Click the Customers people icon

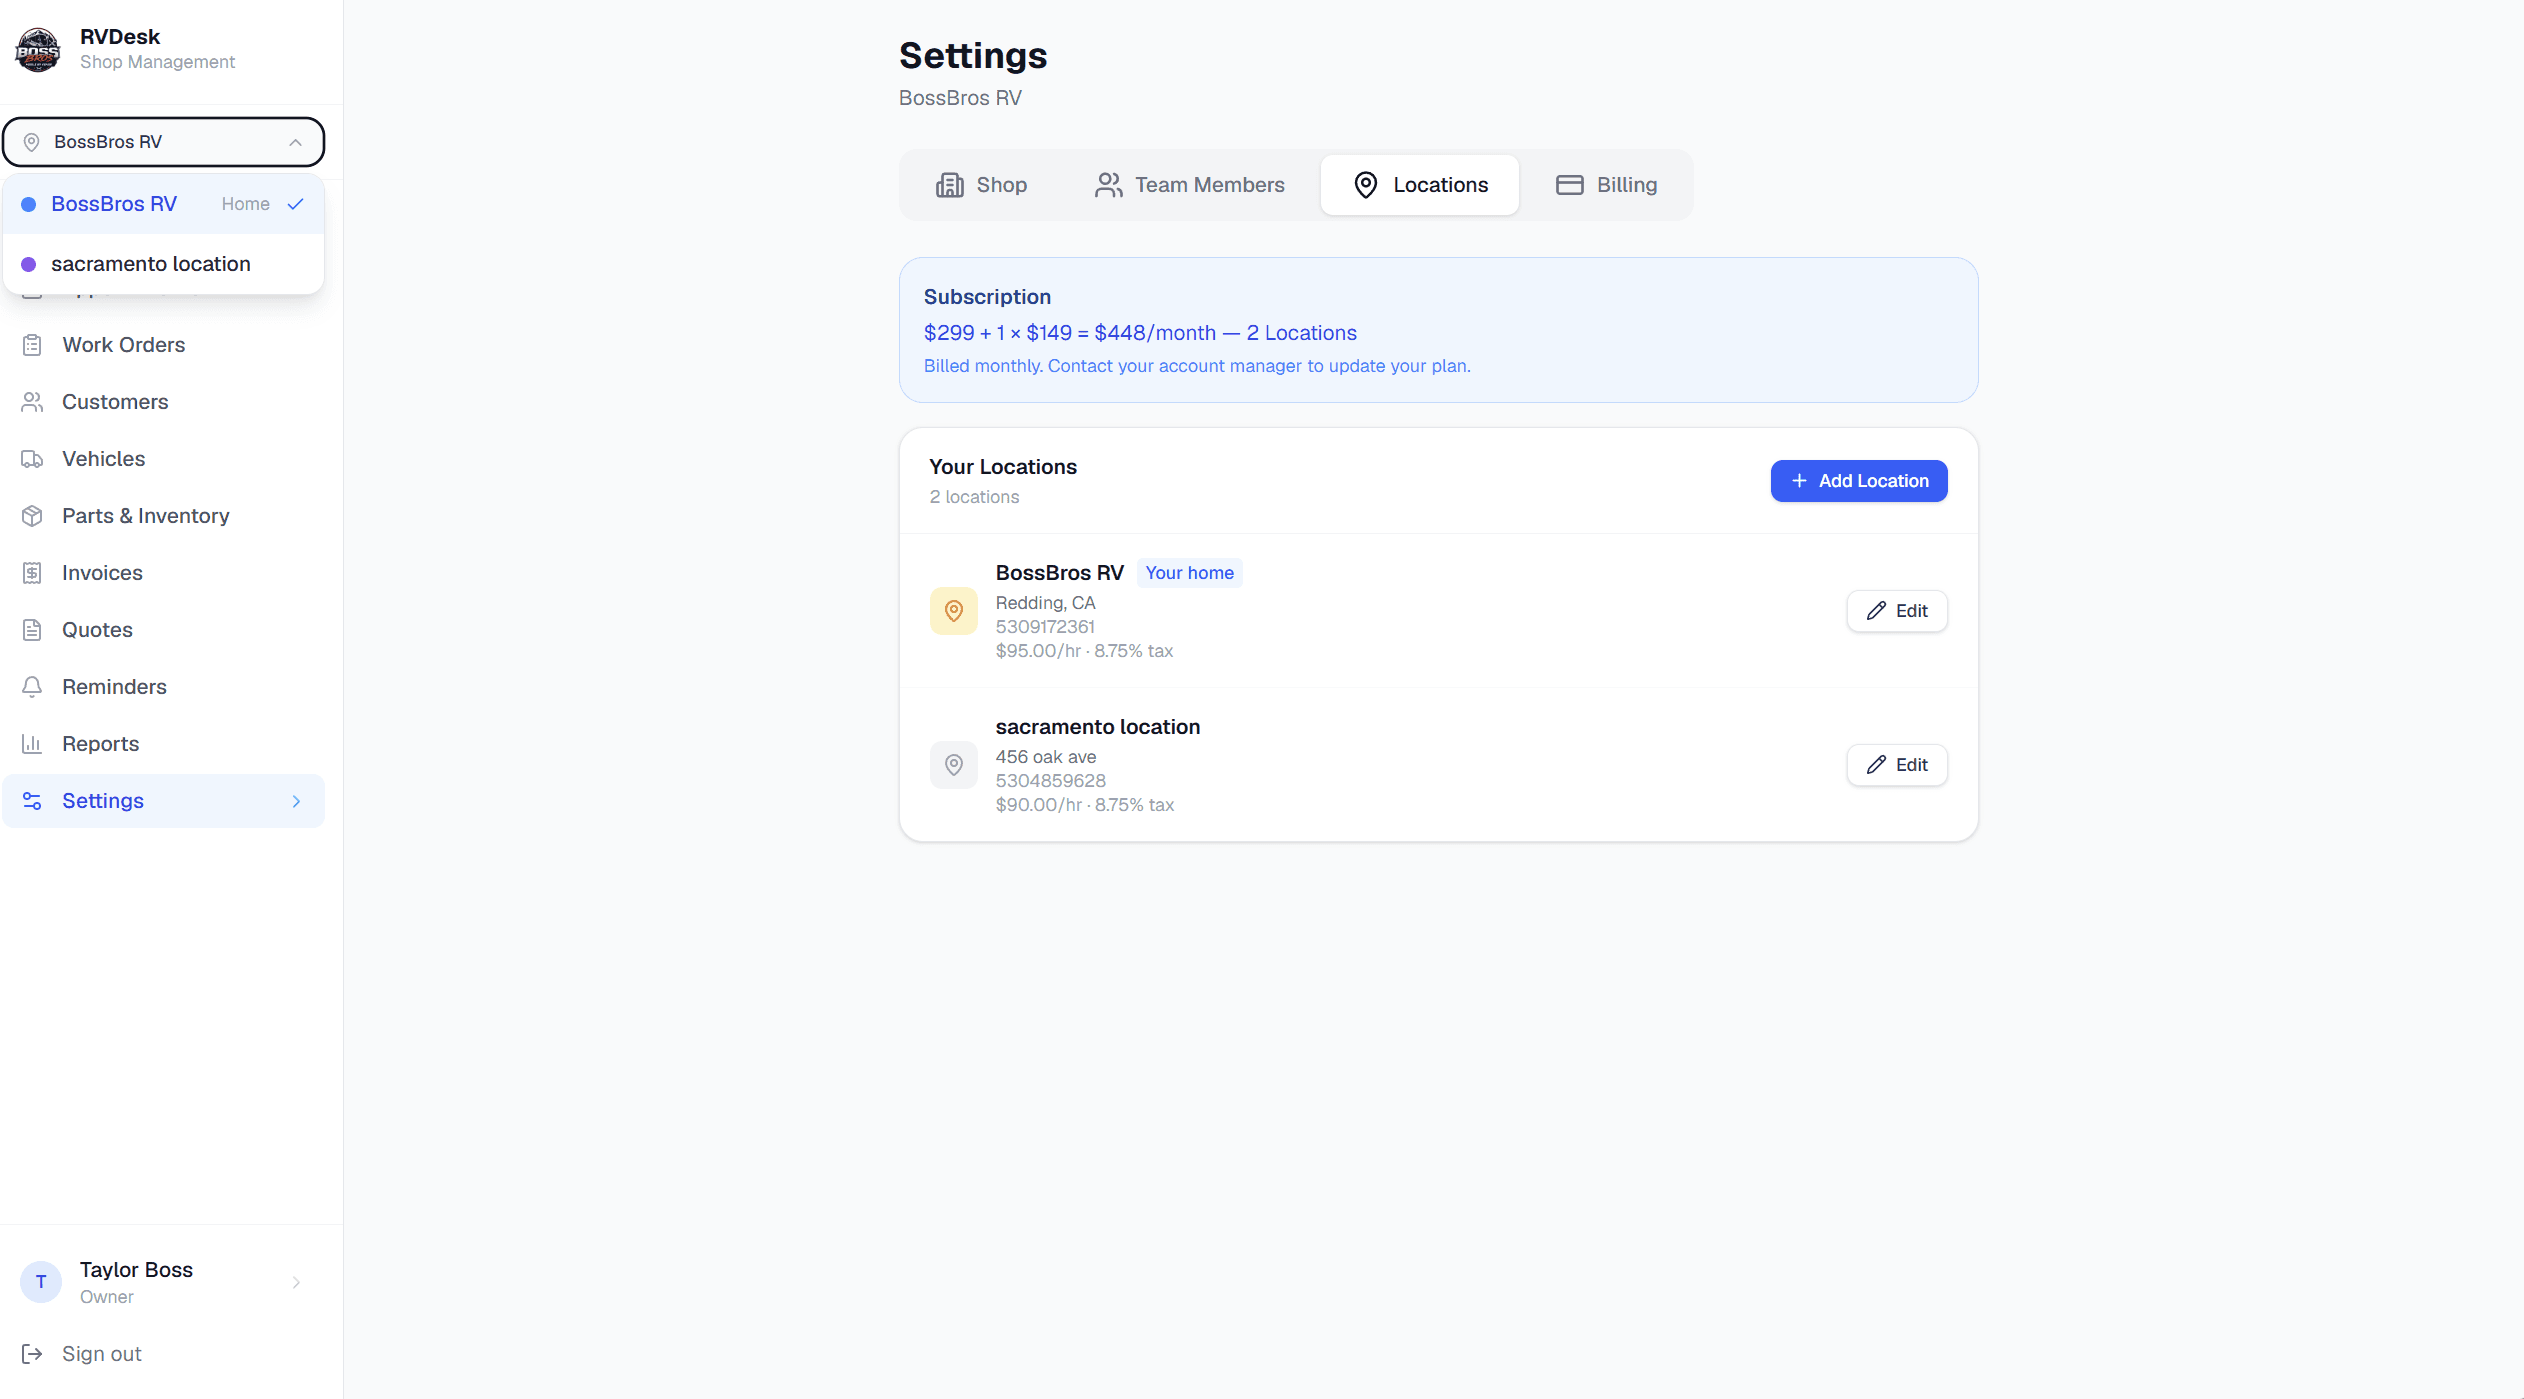[x=32, y=402]
